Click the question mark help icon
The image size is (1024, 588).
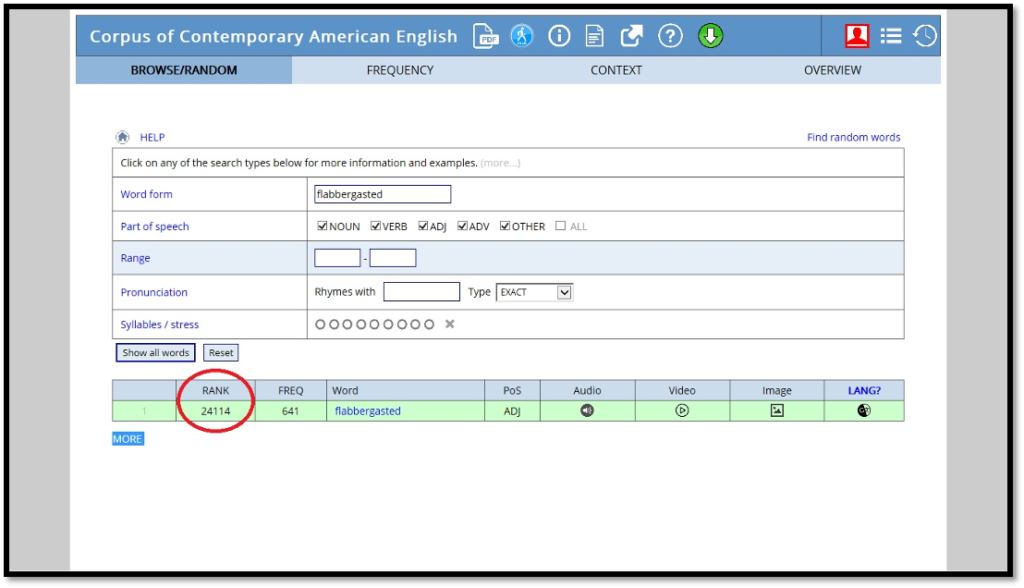(670, 36)
